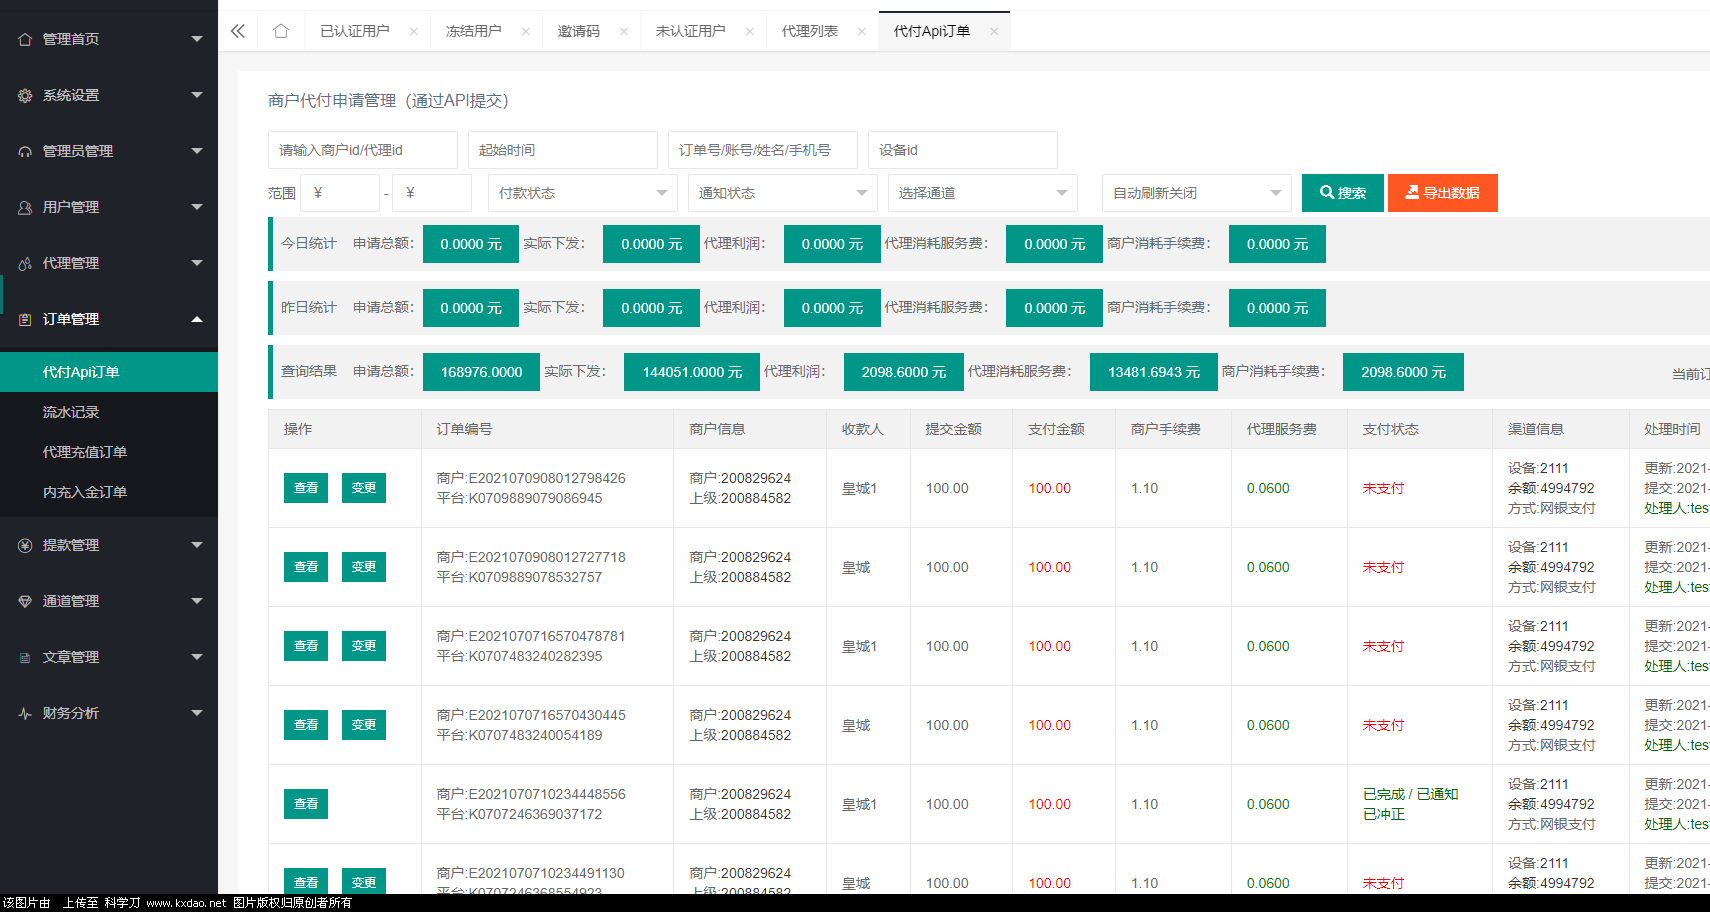Click the 提款管理 yen icon
The width and height of the screenshot is (1710, 912).
point(25,546)
